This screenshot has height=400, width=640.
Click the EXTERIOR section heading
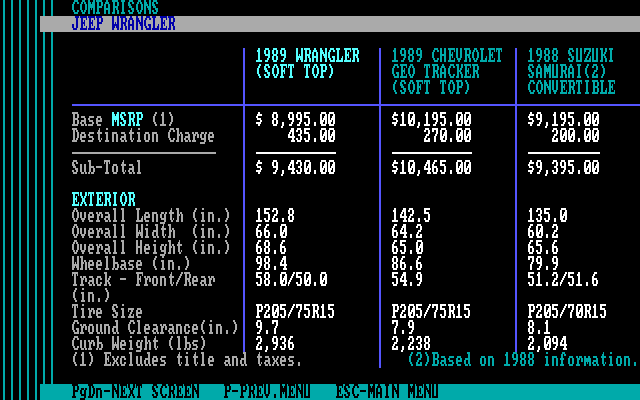click(x=104, y=200)
